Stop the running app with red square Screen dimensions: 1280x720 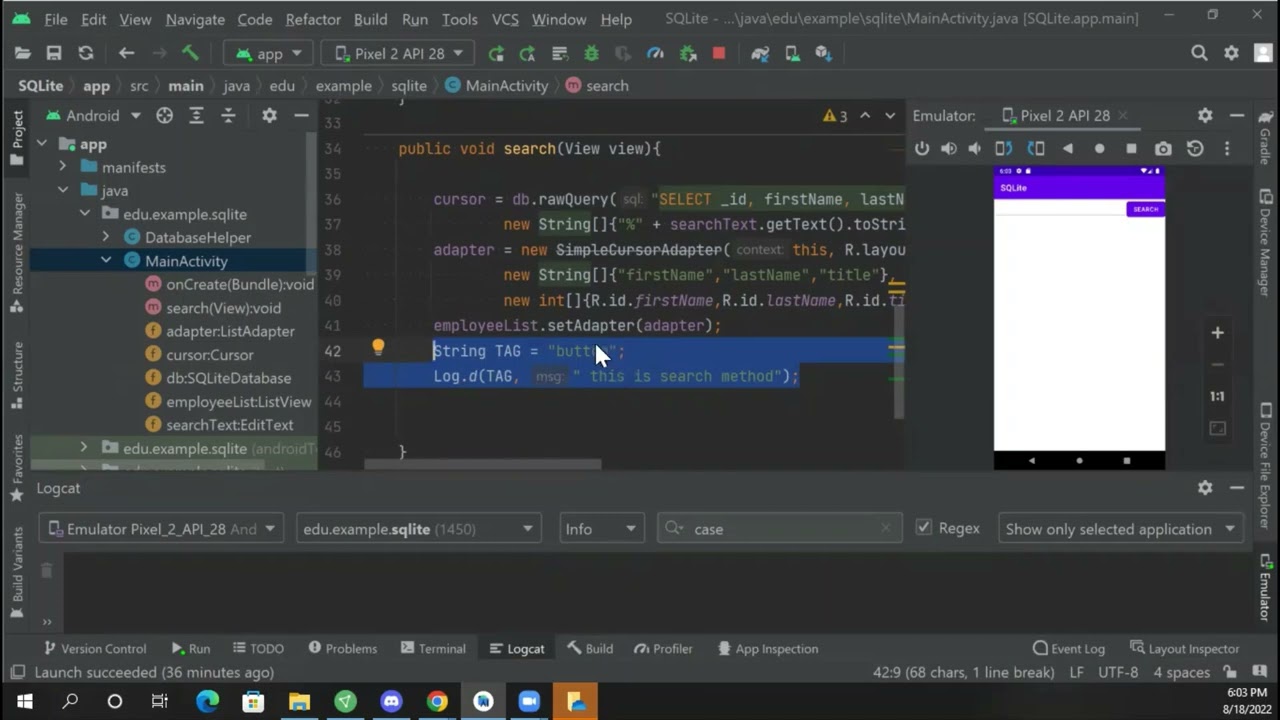(719, 54)
